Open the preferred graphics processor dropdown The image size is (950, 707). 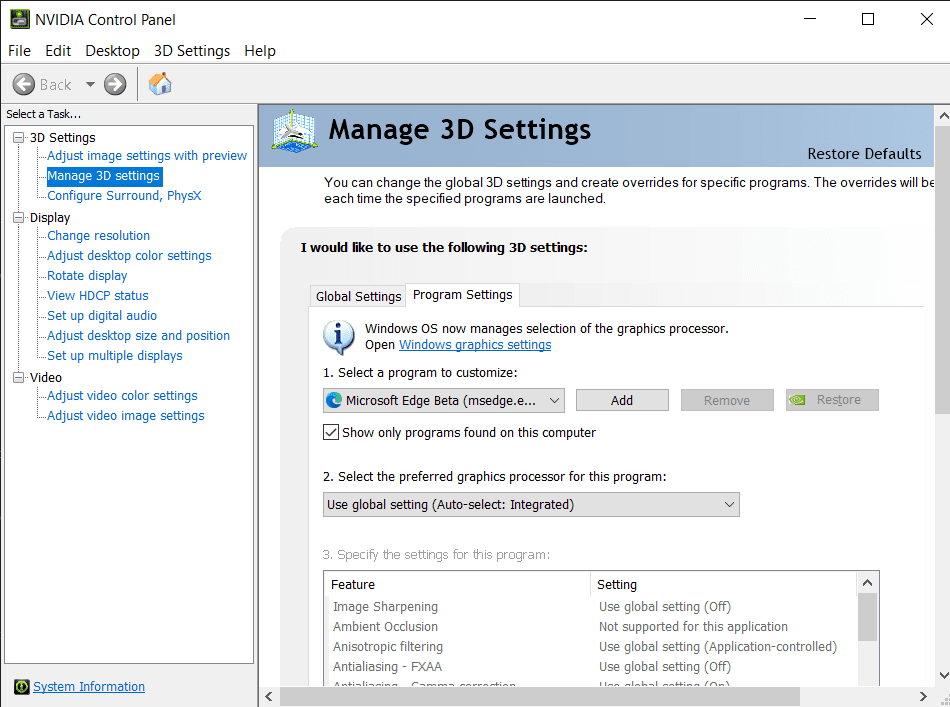[x=531, y=505]
